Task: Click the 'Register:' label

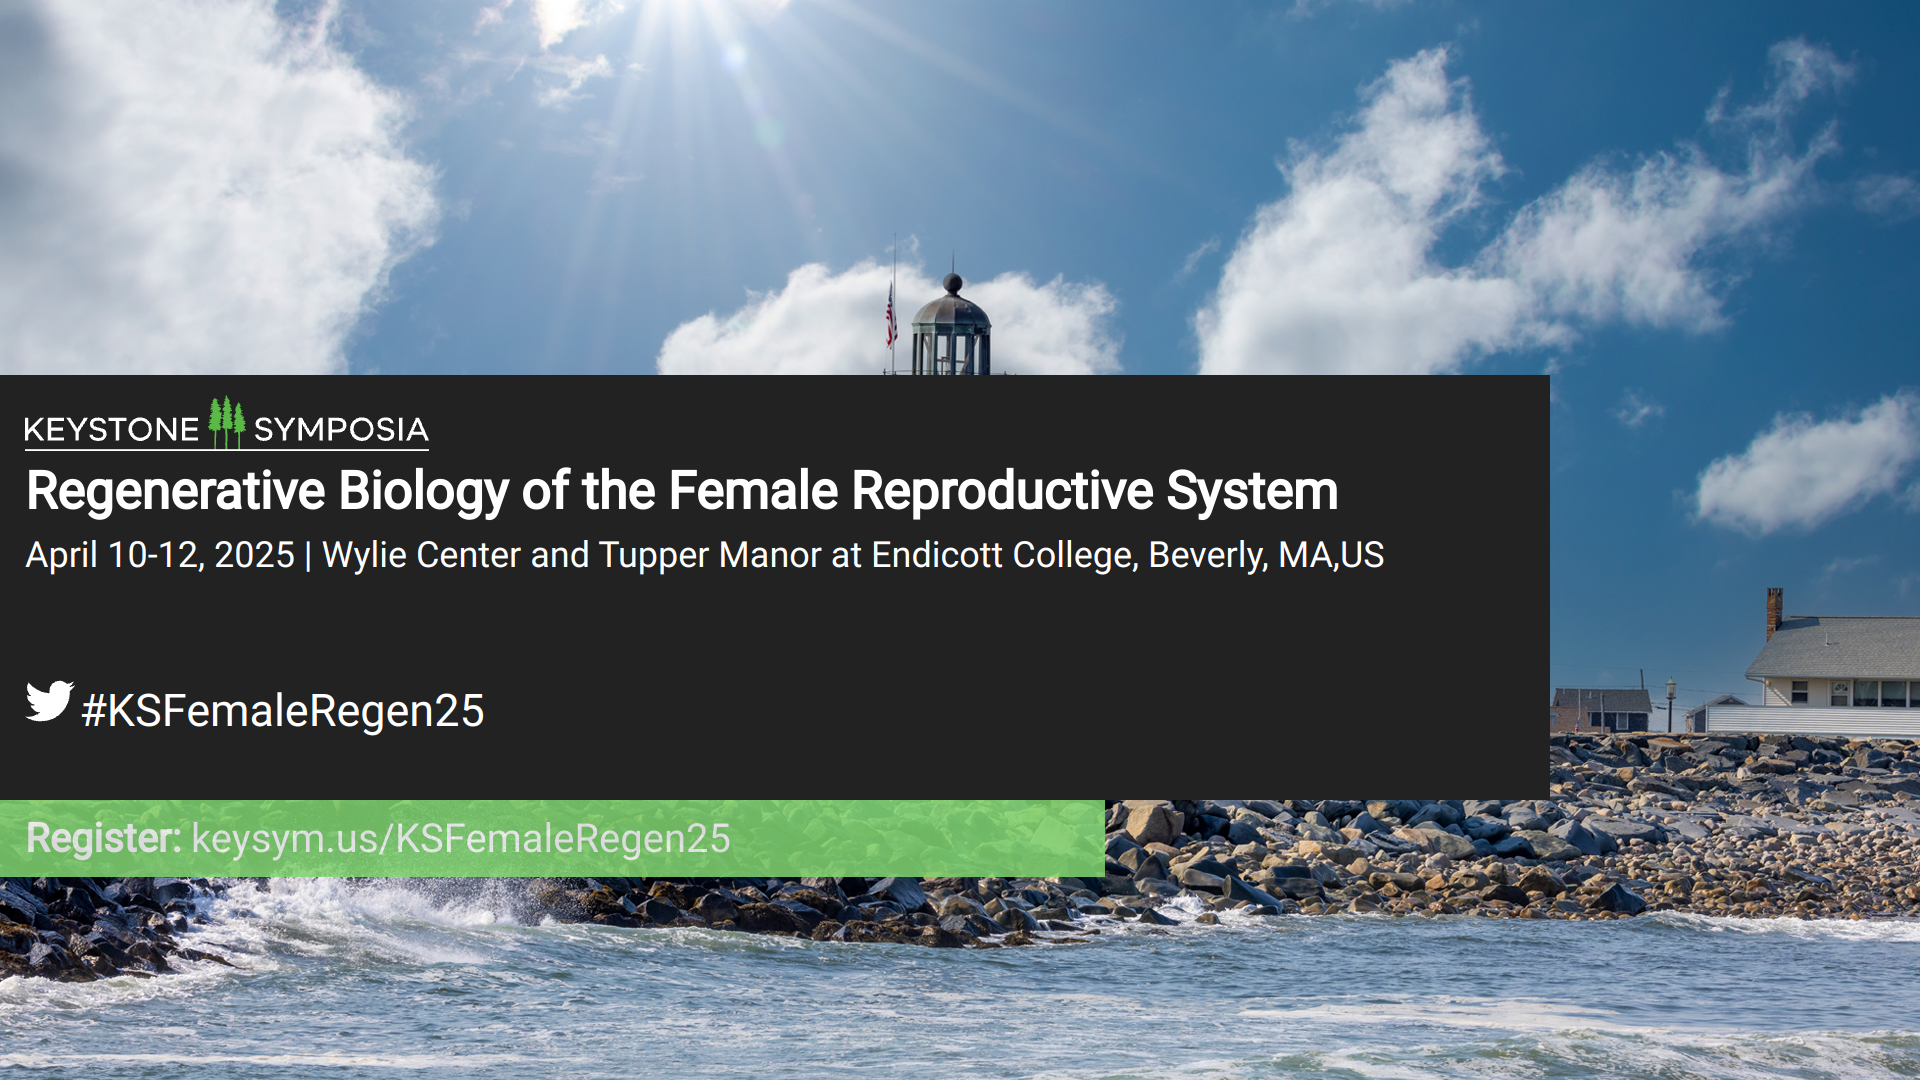Action: (104, 839)
